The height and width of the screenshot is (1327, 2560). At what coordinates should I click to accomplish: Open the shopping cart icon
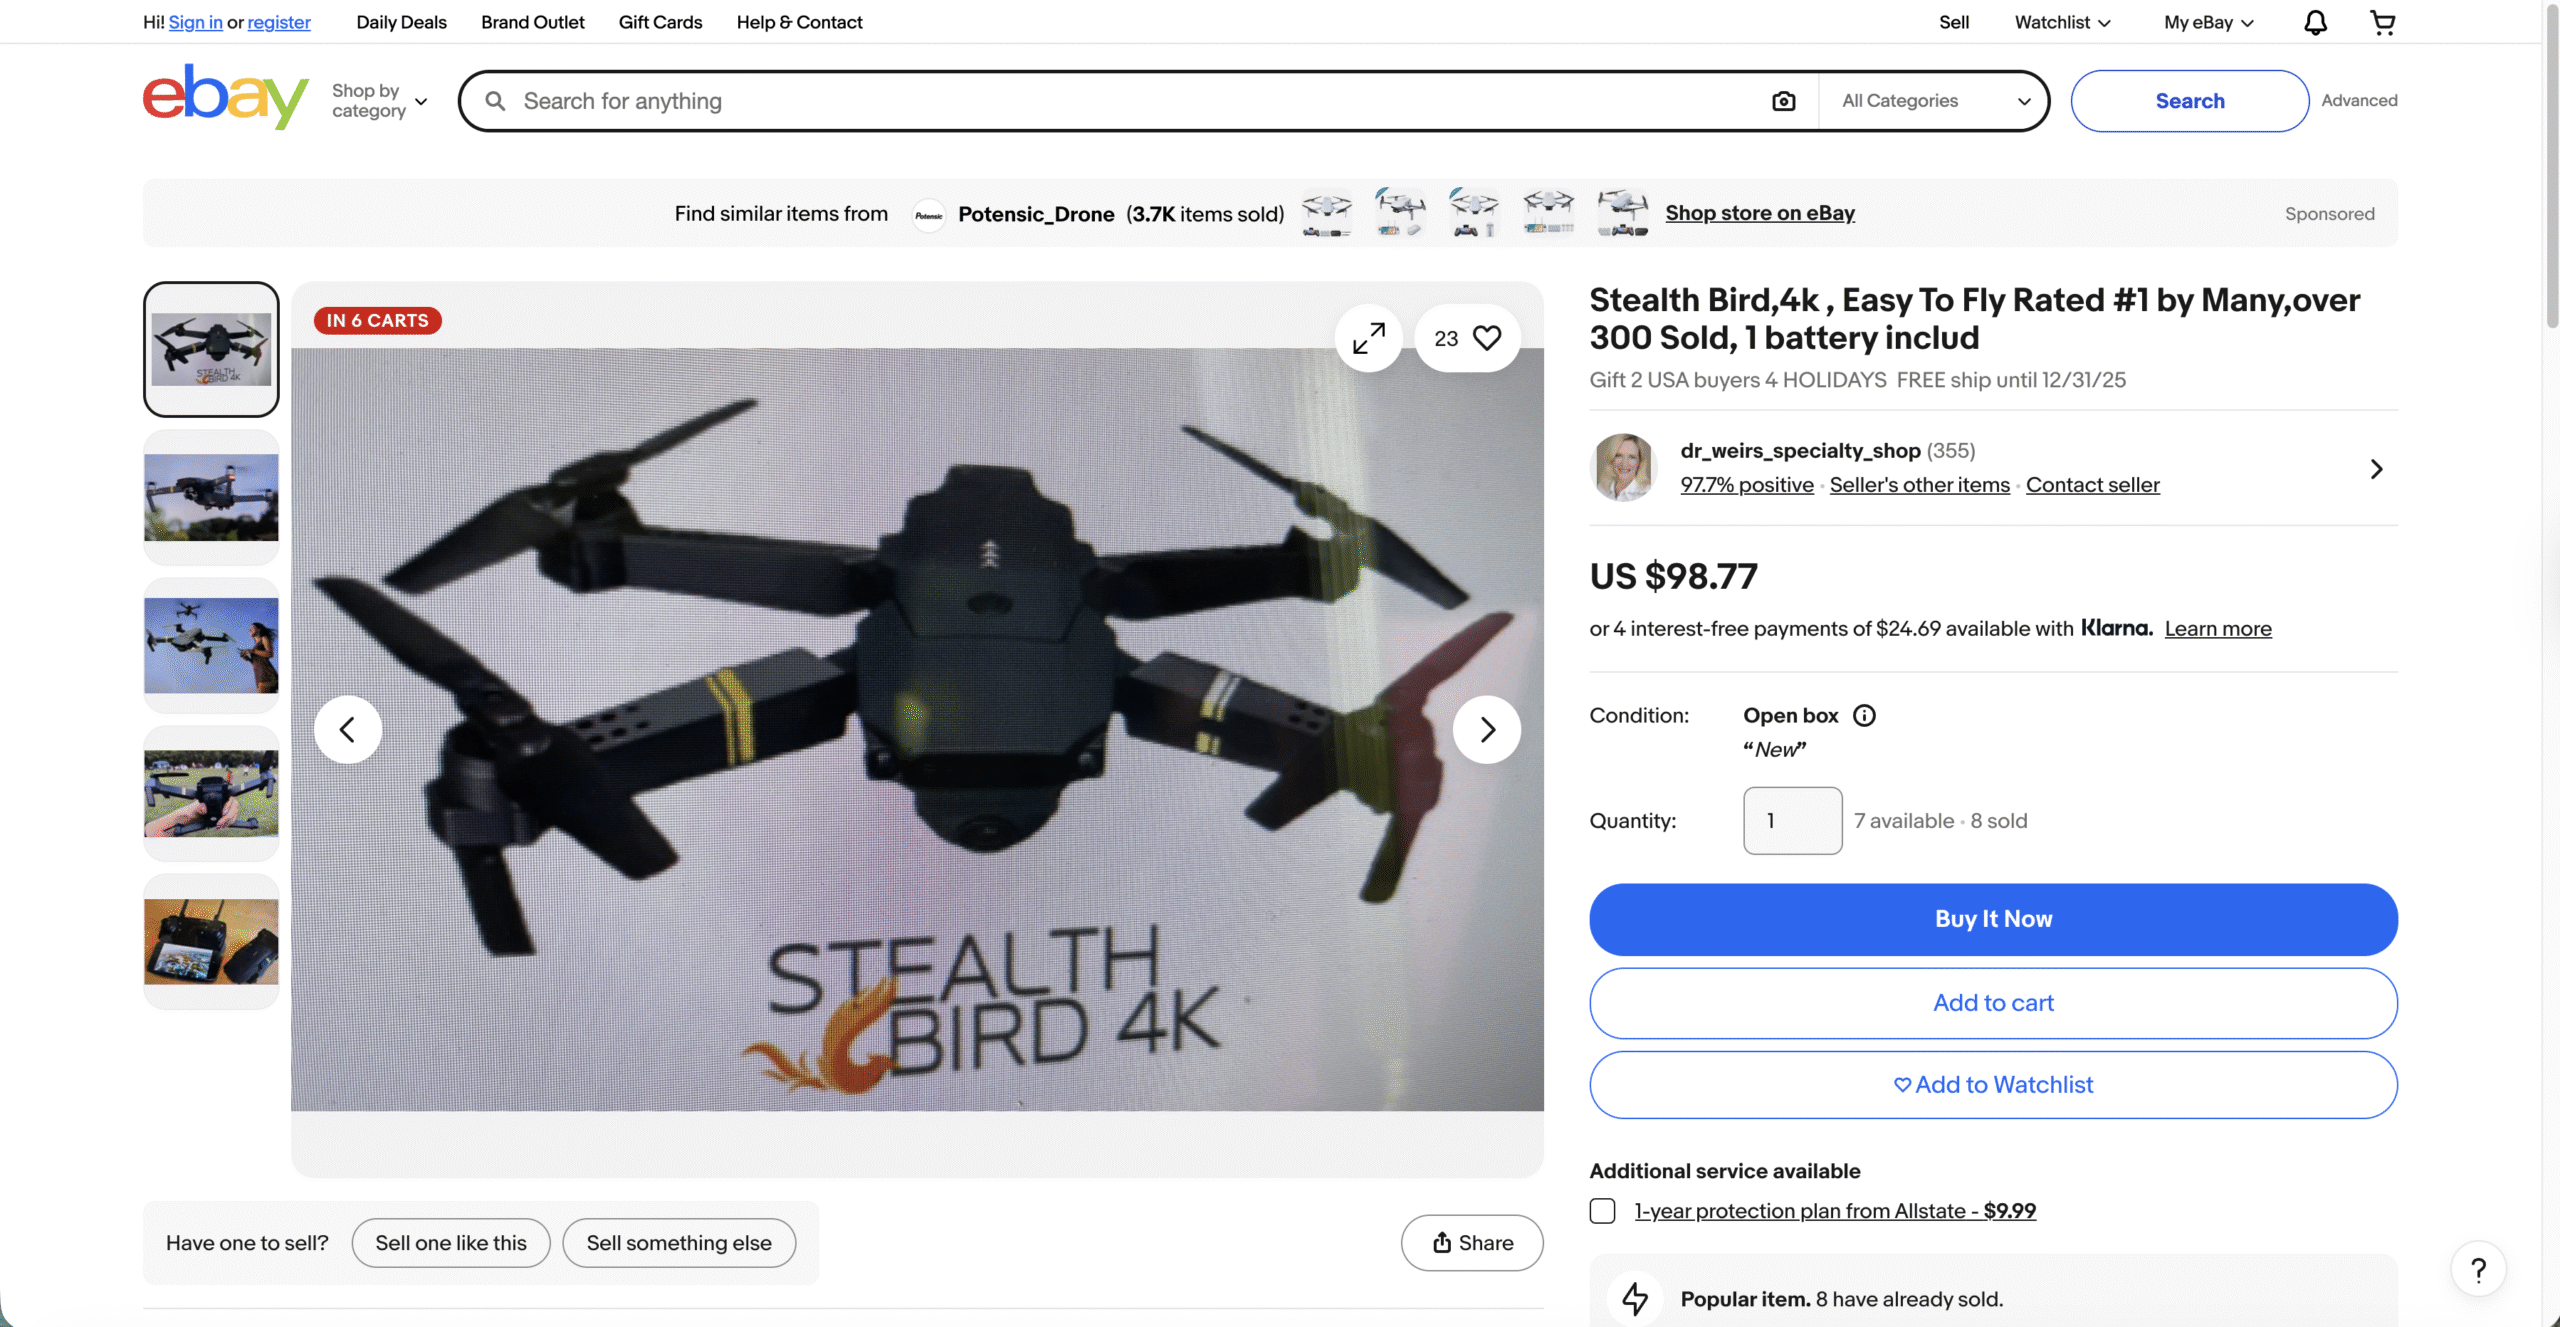click(x=2383, y=22)
